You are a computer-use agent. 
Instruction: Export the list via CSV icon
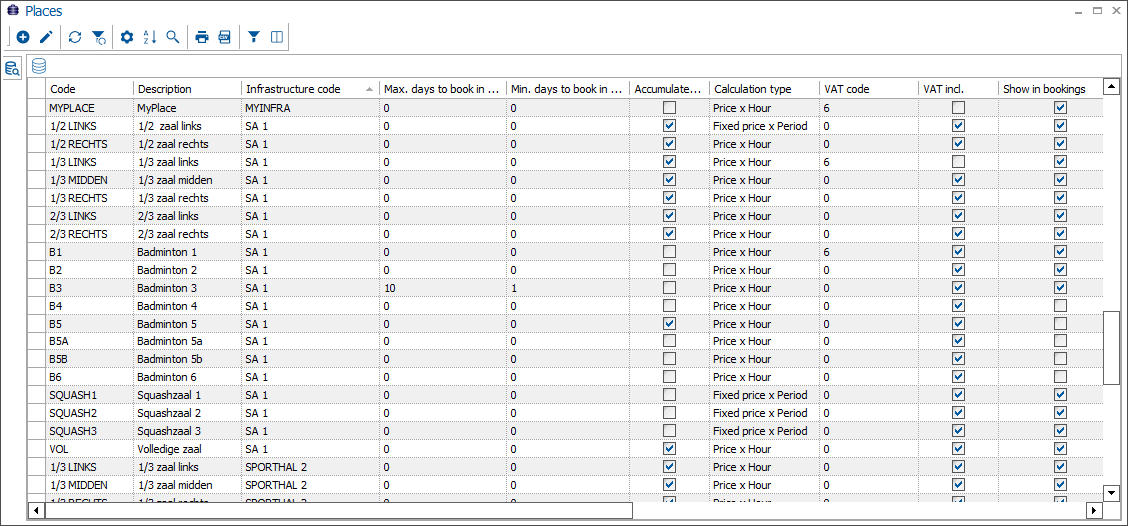pos(224,37)
